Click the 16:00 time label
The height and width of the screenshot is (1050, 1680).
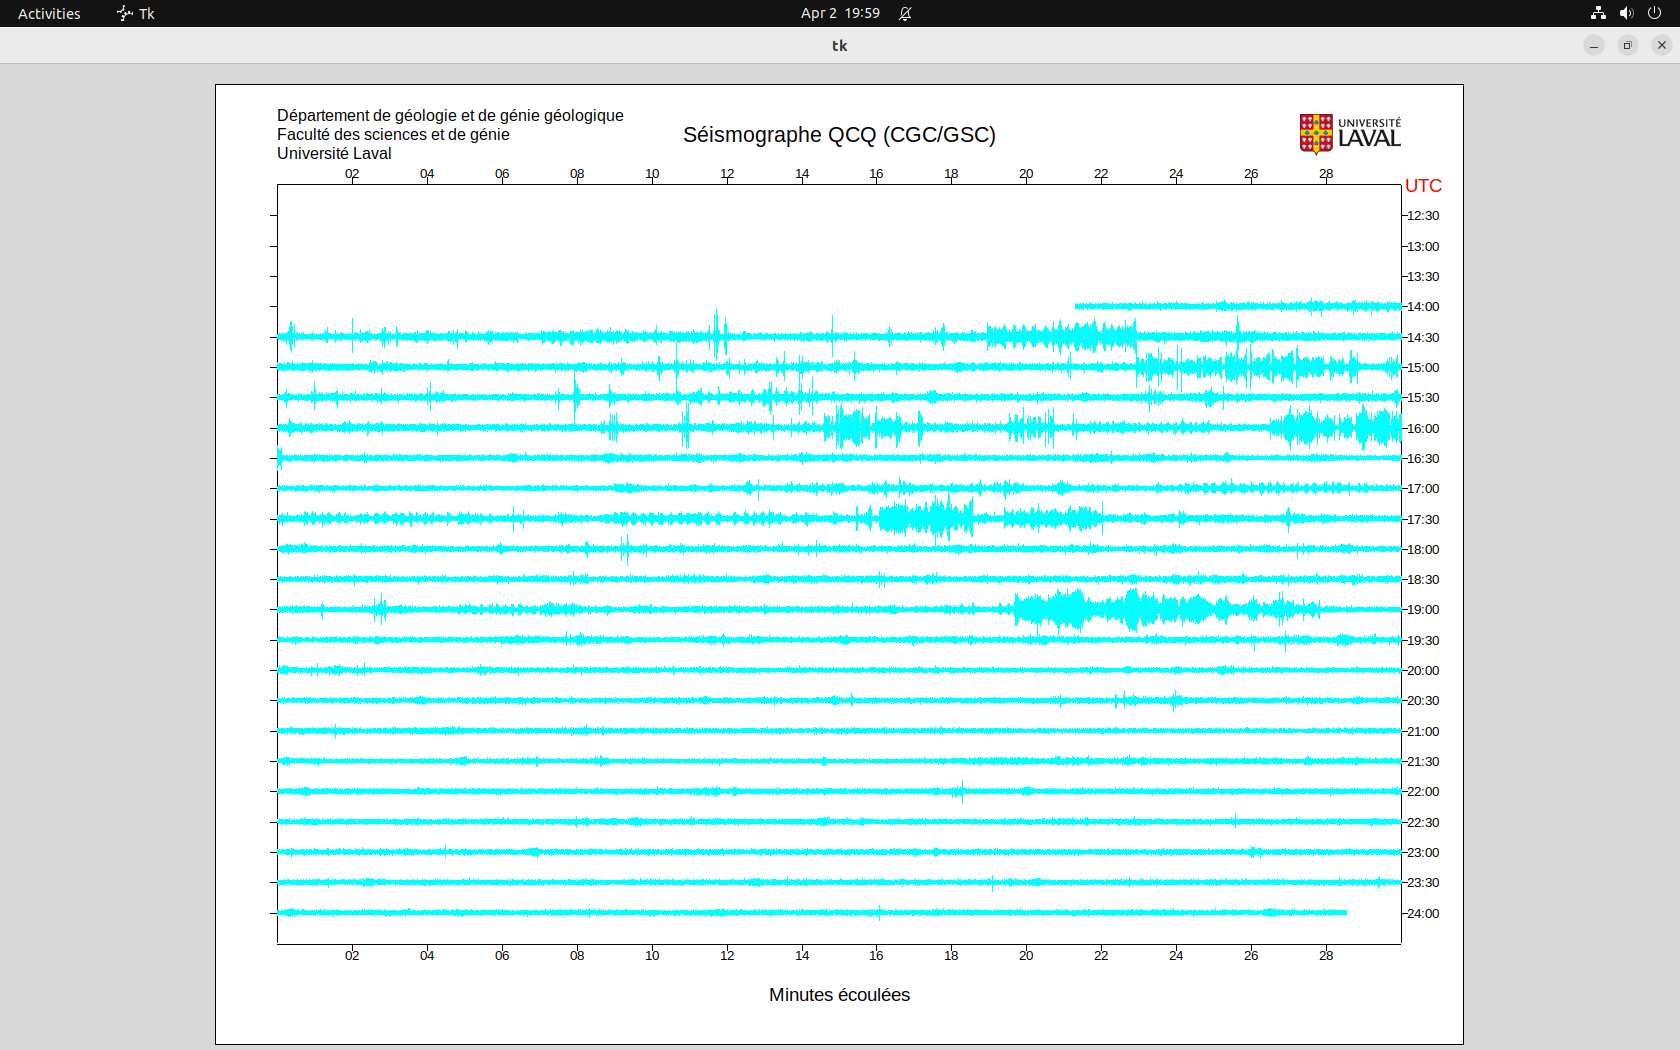(x=1423, y=429)
